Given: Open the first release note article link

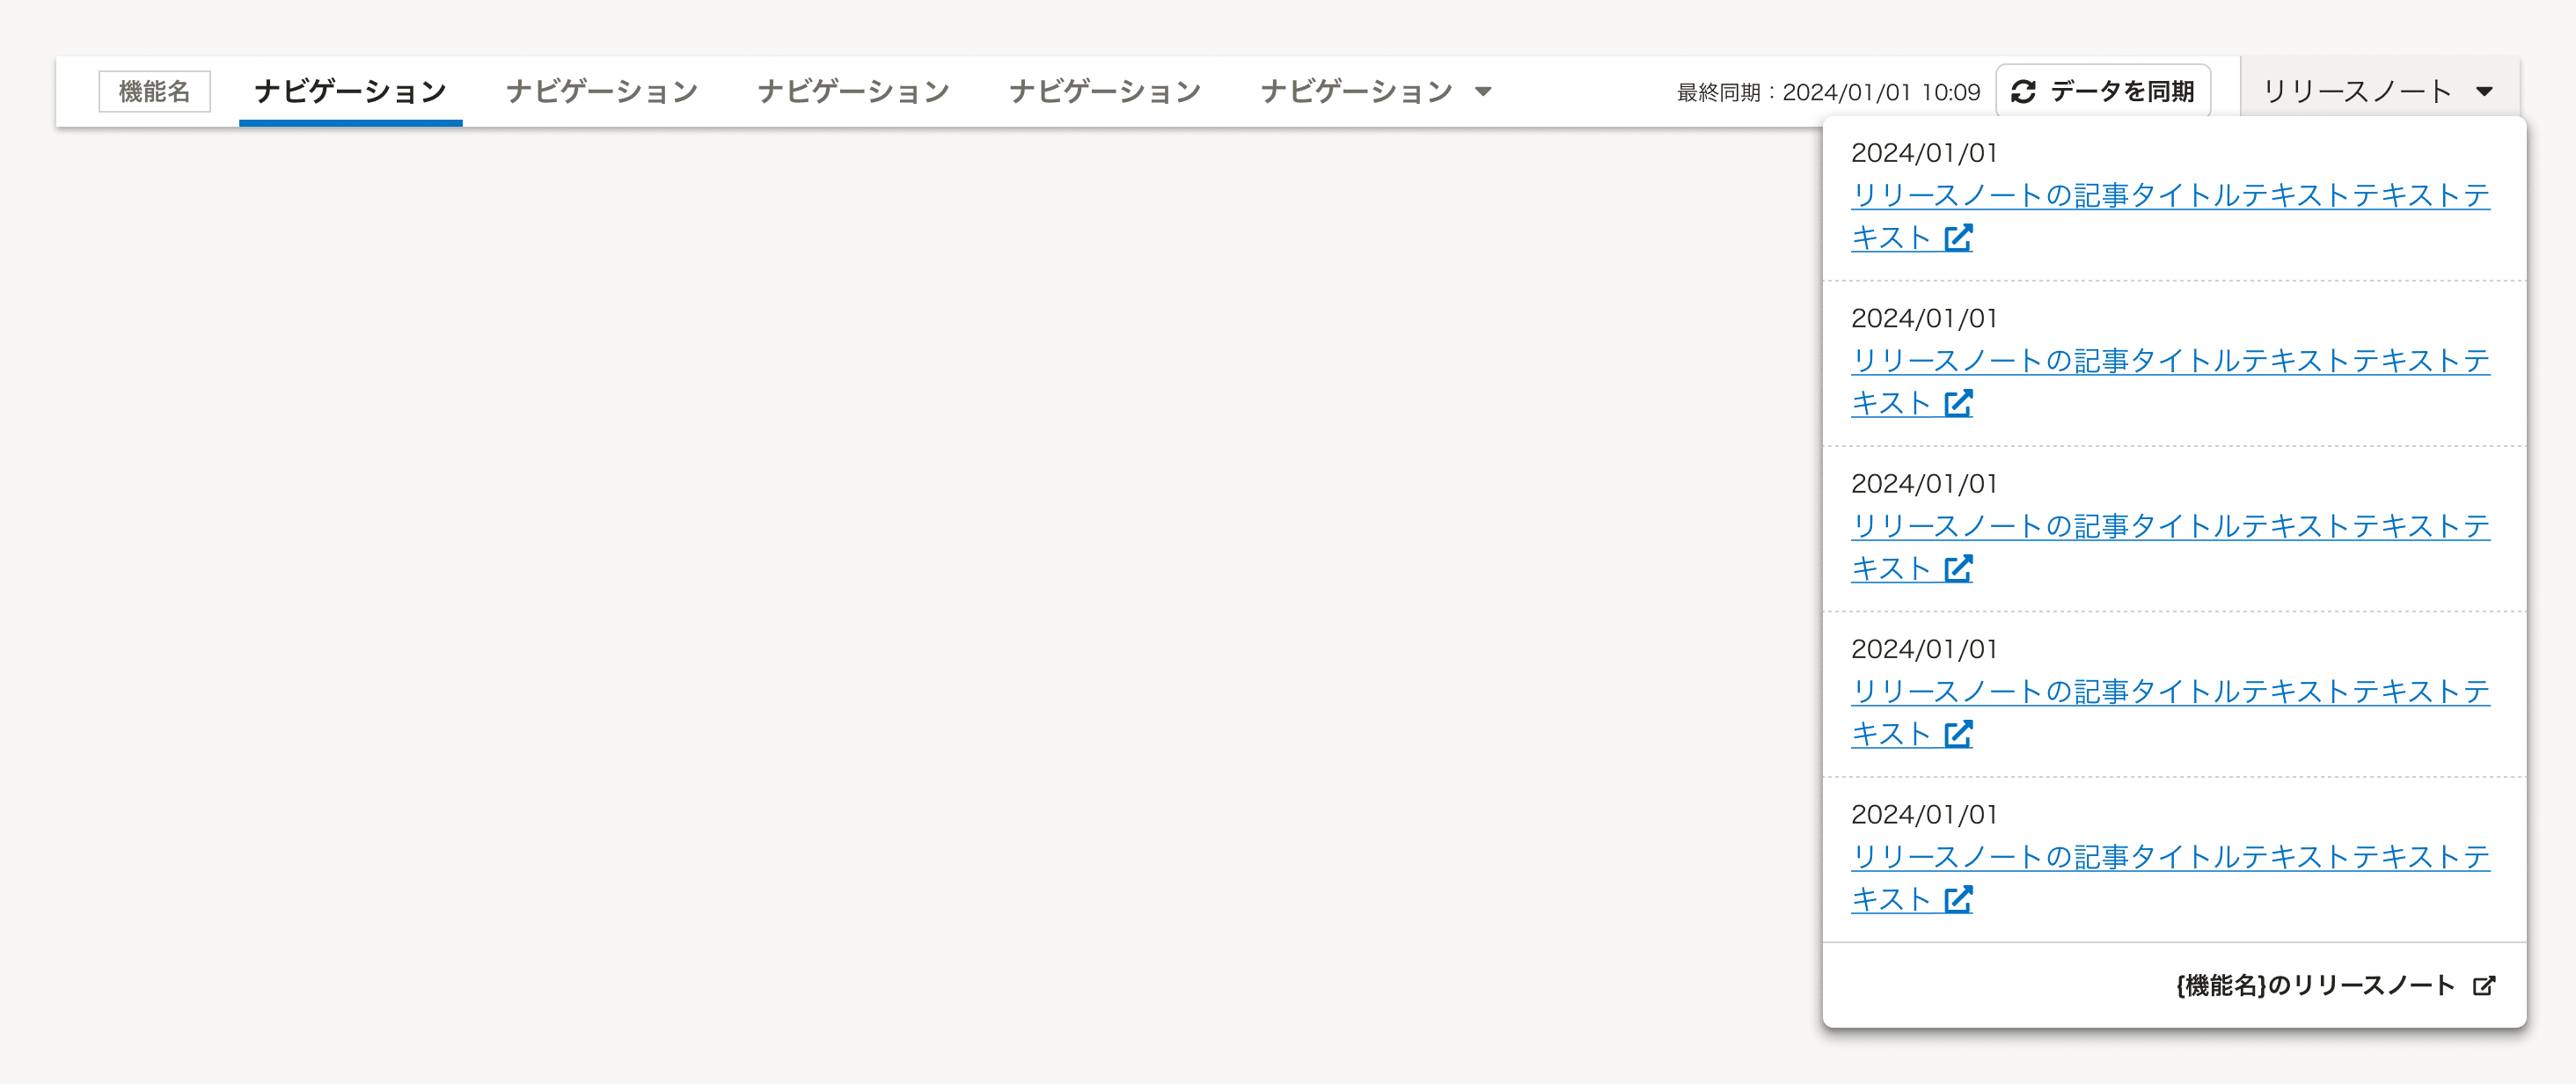Looking at the screenshot, I should 2170,196.
